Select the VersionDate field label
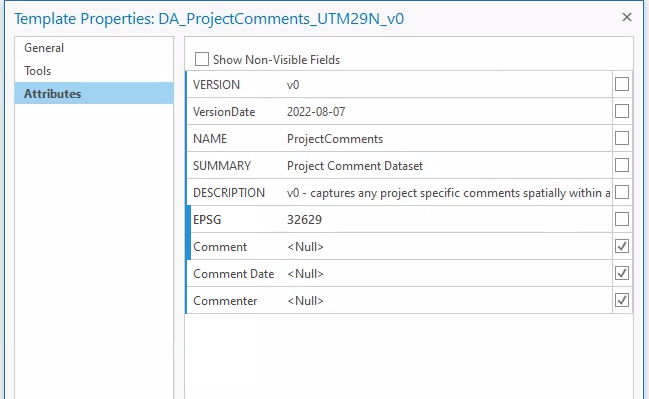The image size is (649, 399). 224,112
